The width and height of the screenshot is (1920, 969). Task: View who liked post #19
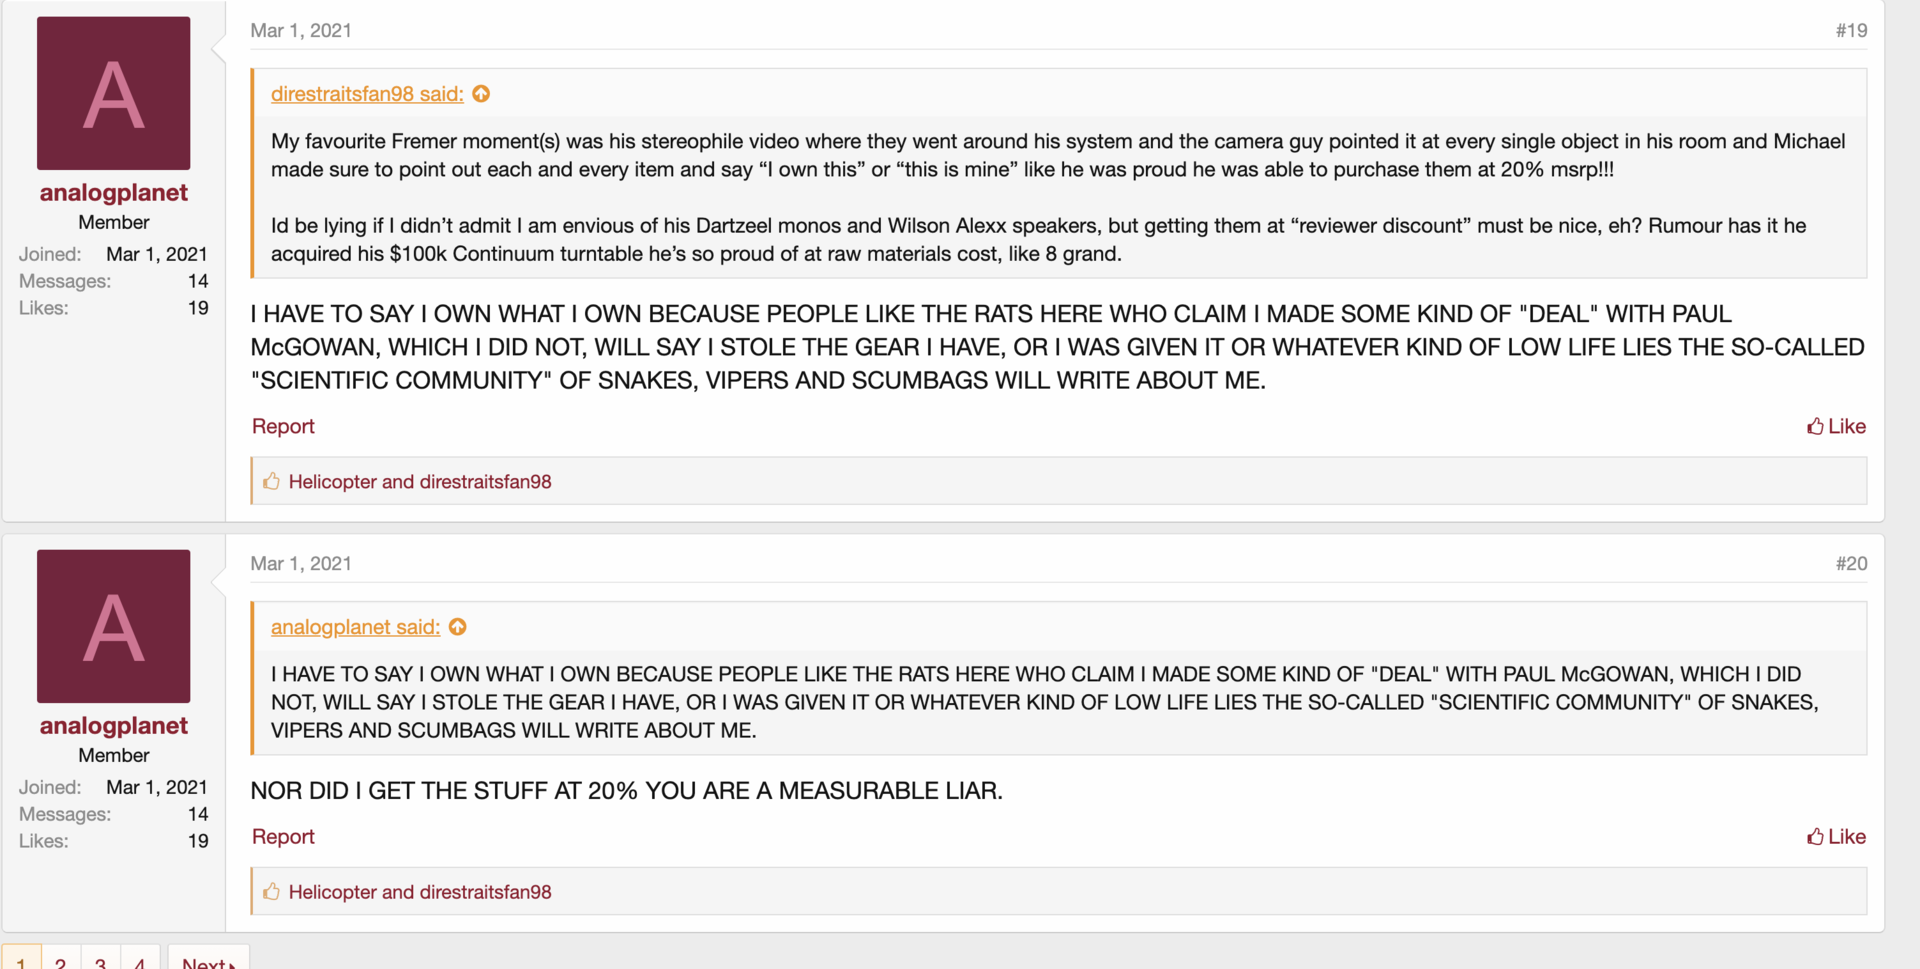tap(420, 482)
